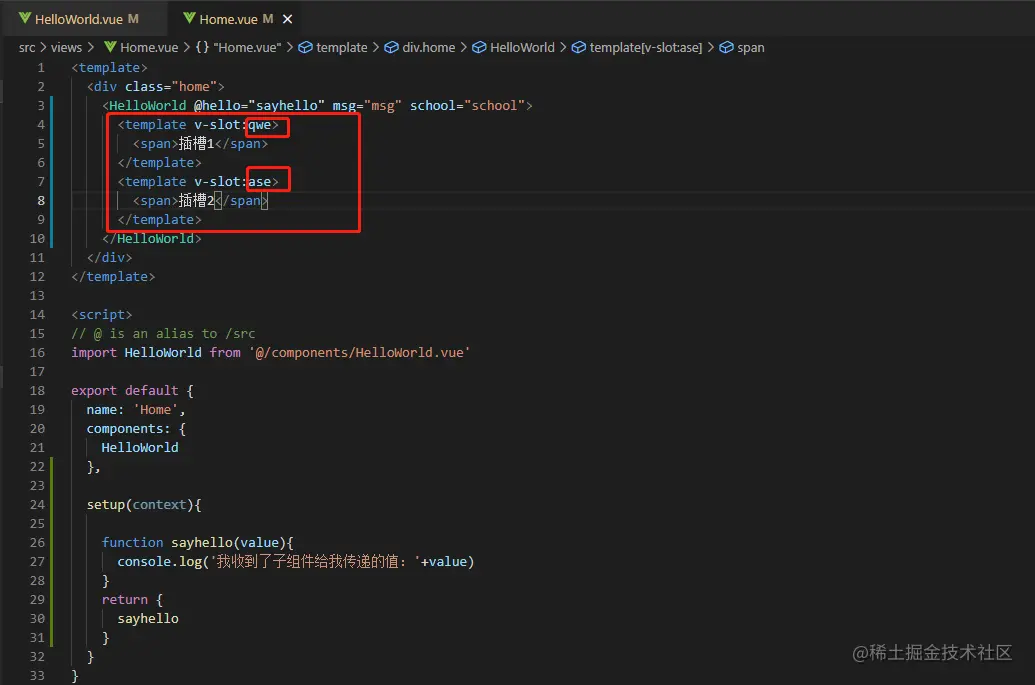Click line number 18 in gutter
This screenshot has height=685, width=1035.
pyautogui.click(x=37, y=391)
